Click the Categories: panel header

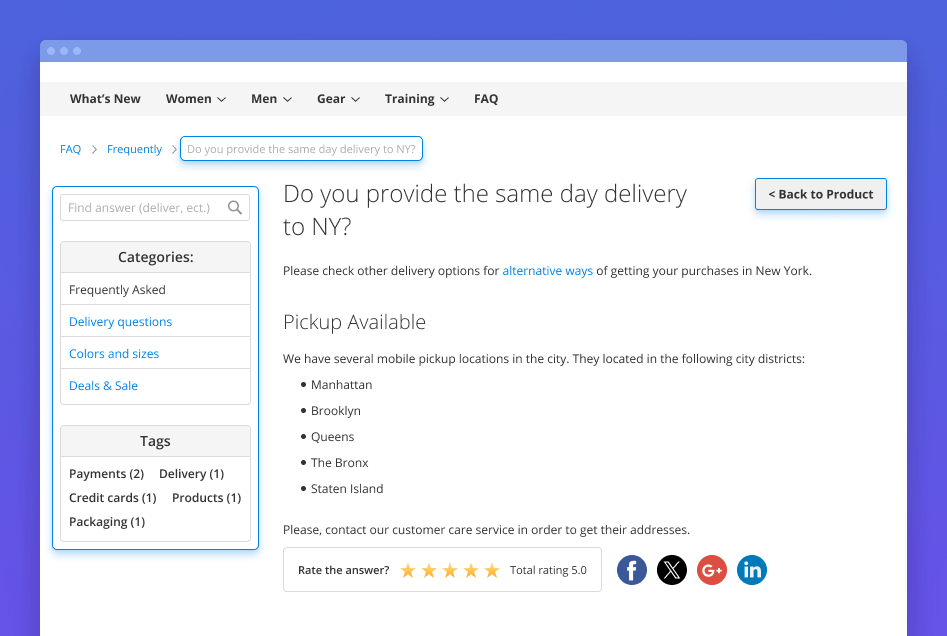[155, 257]
